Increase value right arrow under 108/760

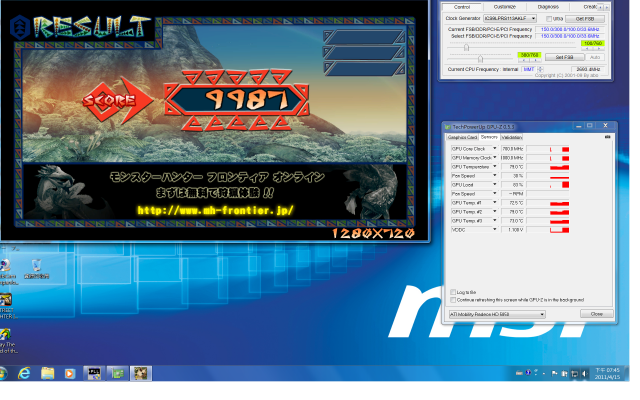tap(598, 49)
